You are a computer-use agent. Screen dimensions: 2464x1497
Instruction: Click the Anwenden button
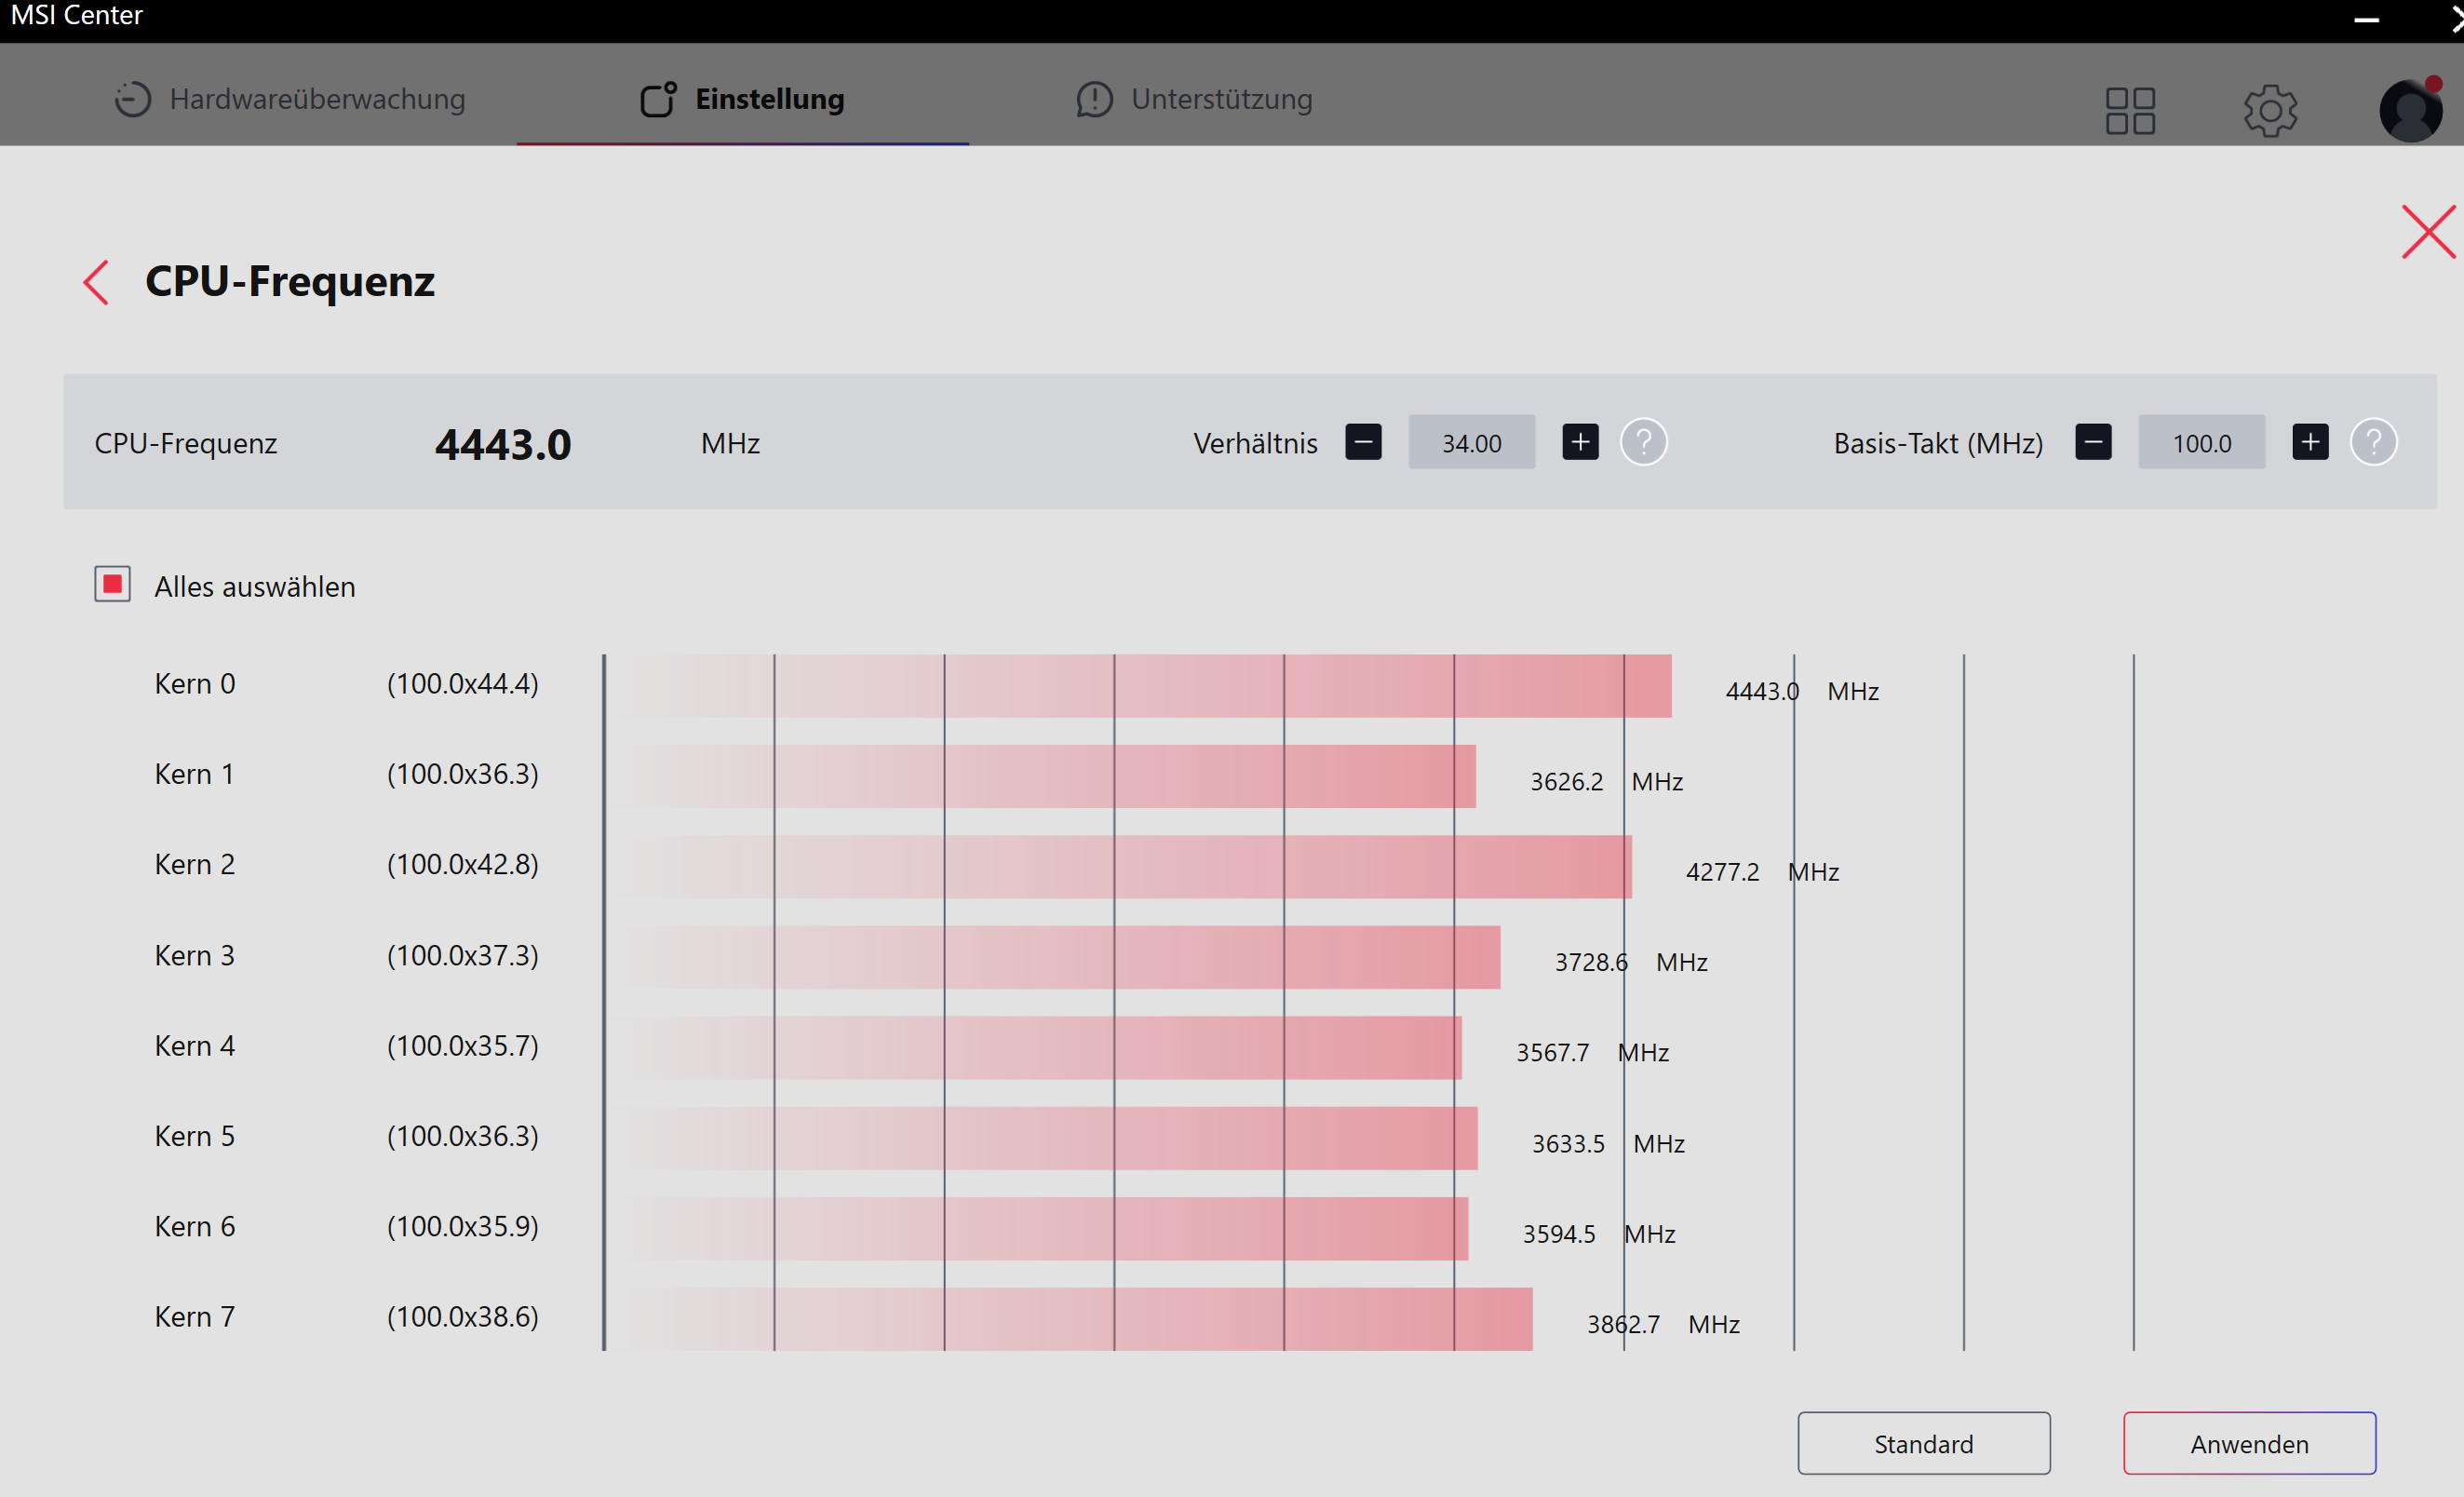click(x=2249, y=1443)
